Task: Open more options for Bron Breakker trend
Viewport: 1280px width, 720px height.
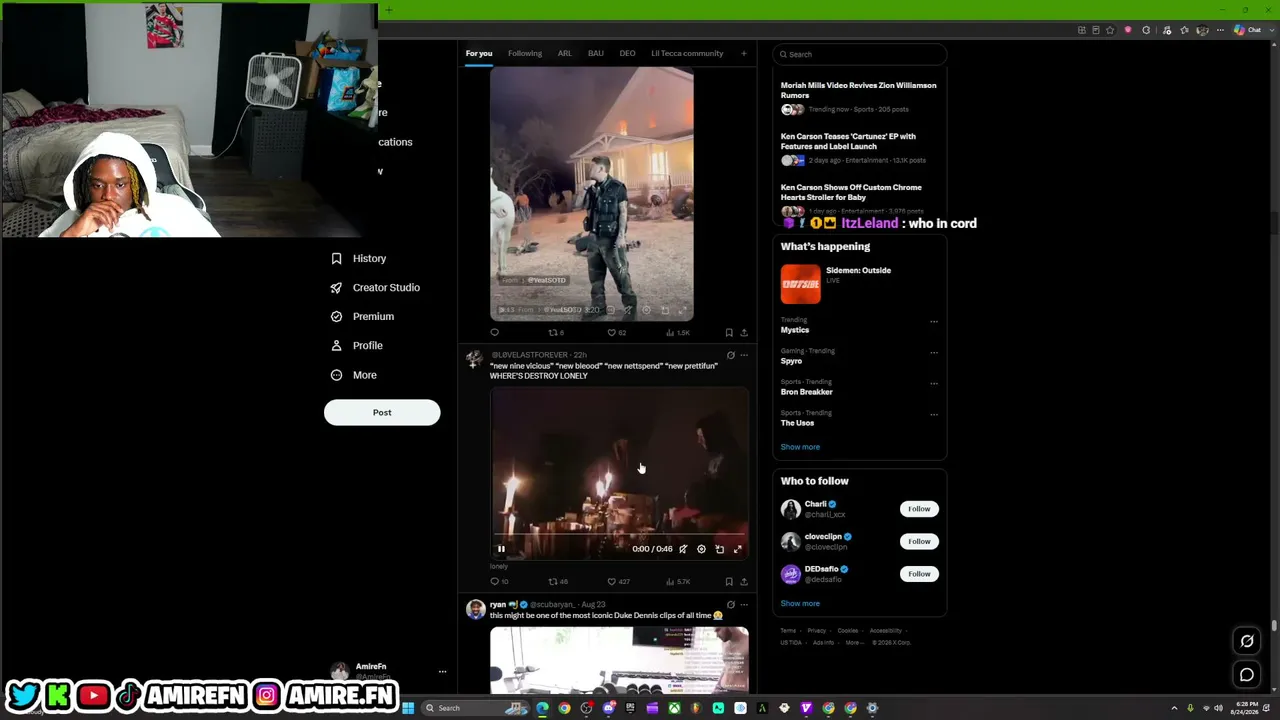Action: point(934,384)
